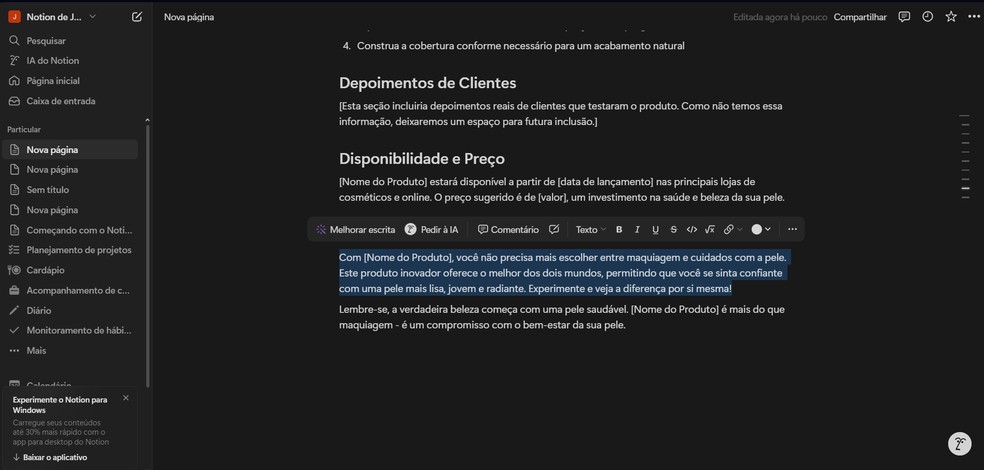The image size is (984, 470).
Task: Click the Página inicial house icon
Action: coord(14,81)
